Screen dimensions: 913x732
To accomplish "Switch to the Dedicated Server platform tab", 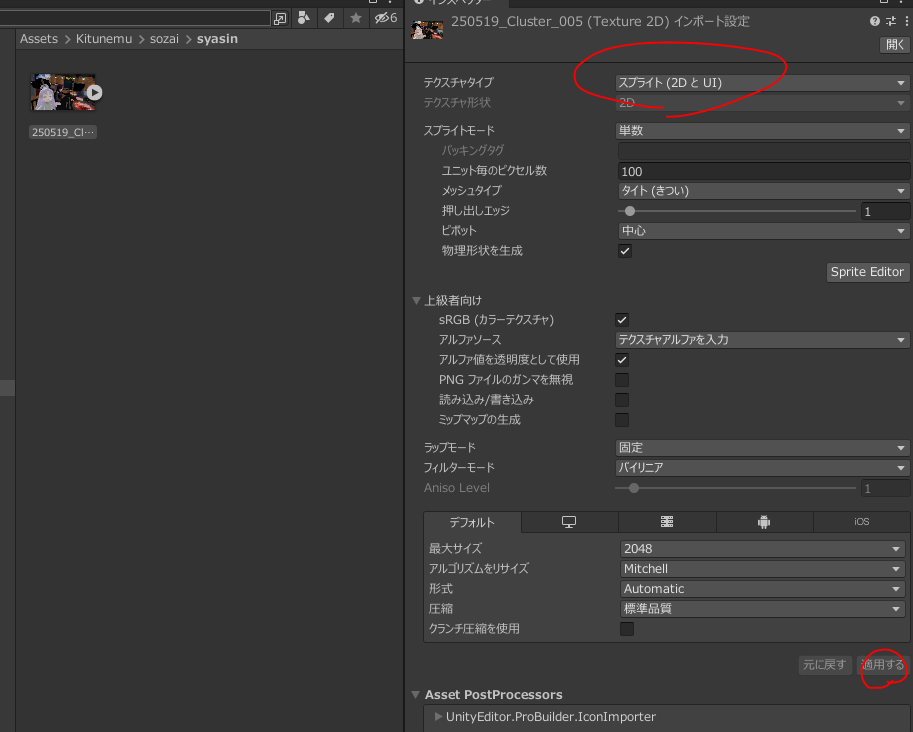I will [x=666, y=522].
